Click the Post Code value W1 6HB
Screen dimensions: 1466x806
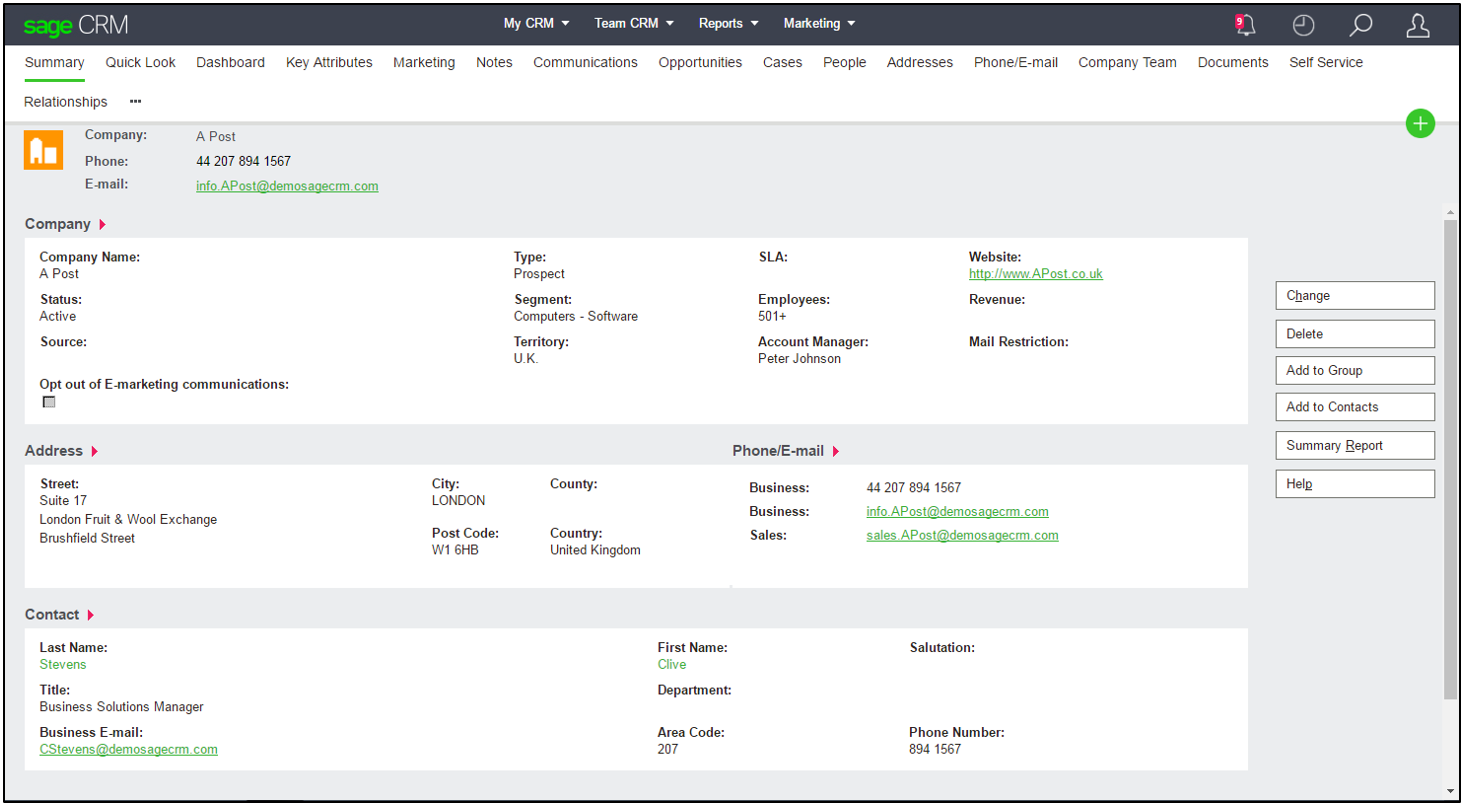[x=455, y=551]
